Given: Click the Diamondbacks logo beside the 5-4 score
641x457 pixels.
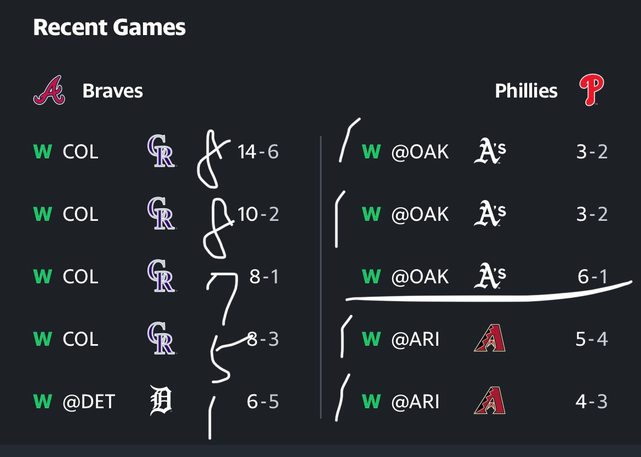Looking at the screenshot, I should coord(489,339).
